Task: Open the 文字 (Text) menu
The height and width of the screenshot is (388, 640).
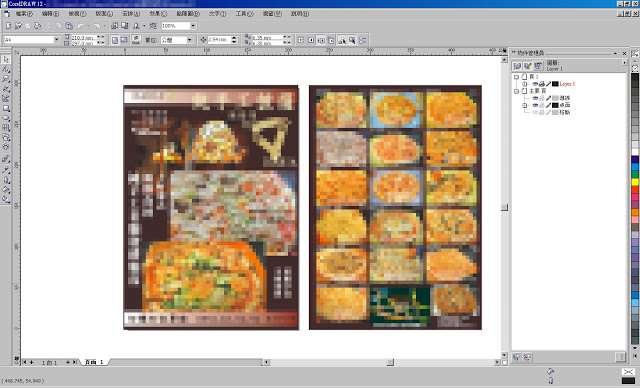Action: [x=217, y=13]
